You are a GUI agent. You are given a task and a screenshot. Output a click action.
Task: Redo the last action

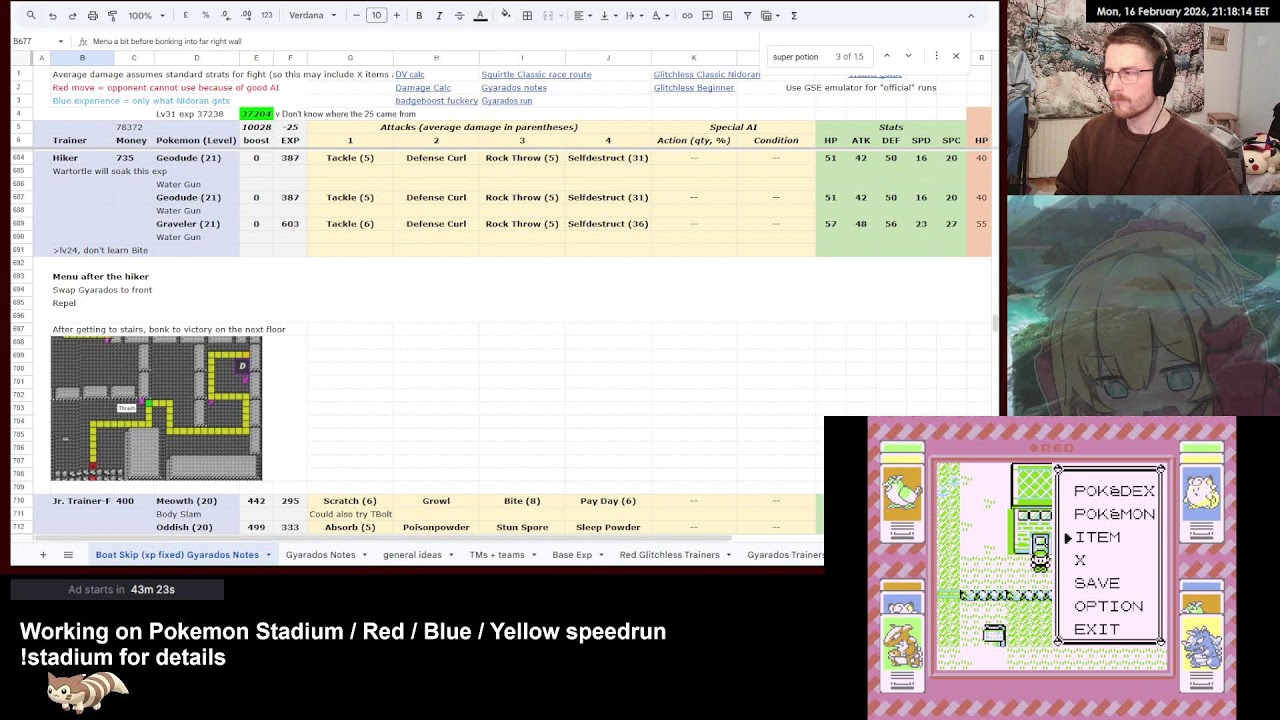tap(72, 16)
